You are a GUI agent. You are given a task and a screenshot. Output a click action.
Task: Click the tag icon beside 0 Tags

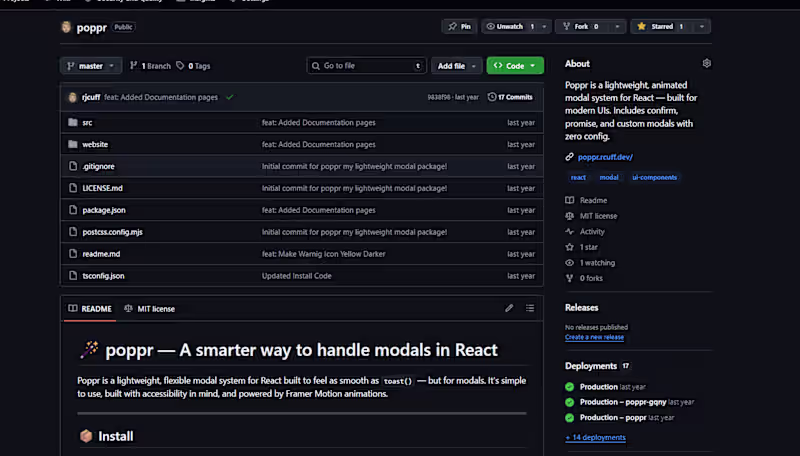point(180,66)
